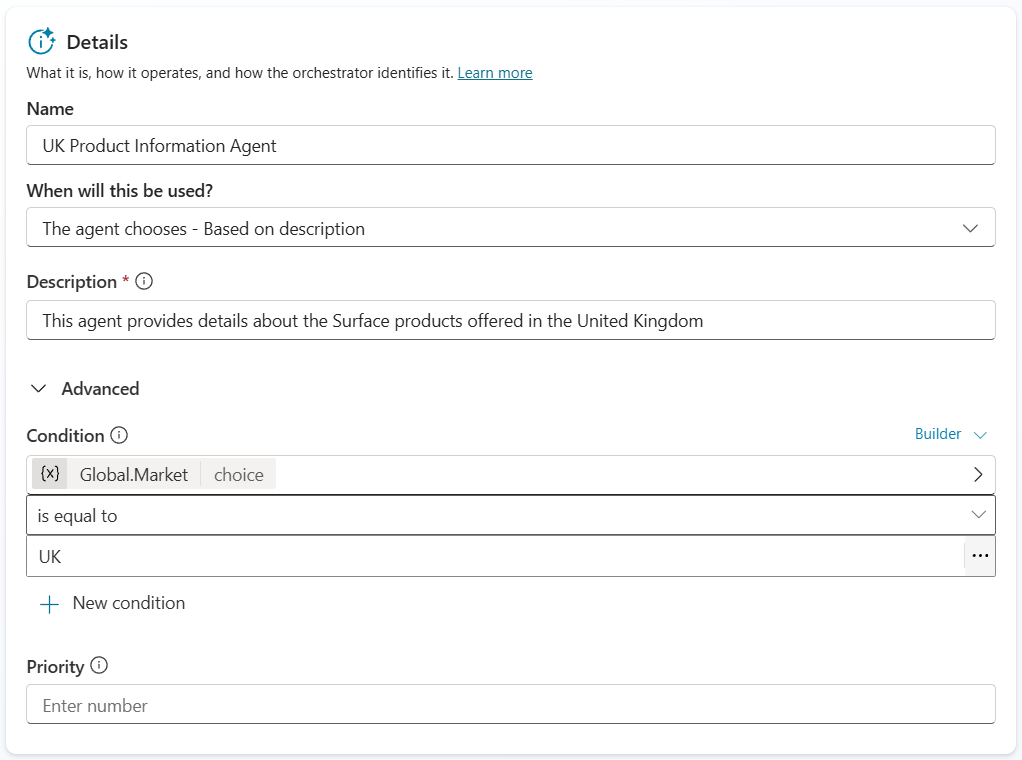Click the {x} variable icon
Screen dimensions: 1022x760
(50, 474)
